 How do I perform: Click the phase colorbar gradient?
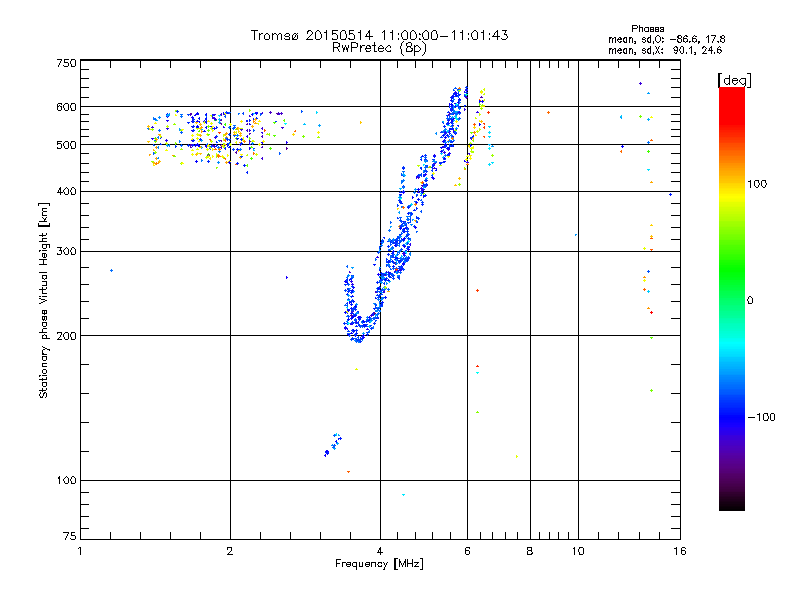pos(732,298)
